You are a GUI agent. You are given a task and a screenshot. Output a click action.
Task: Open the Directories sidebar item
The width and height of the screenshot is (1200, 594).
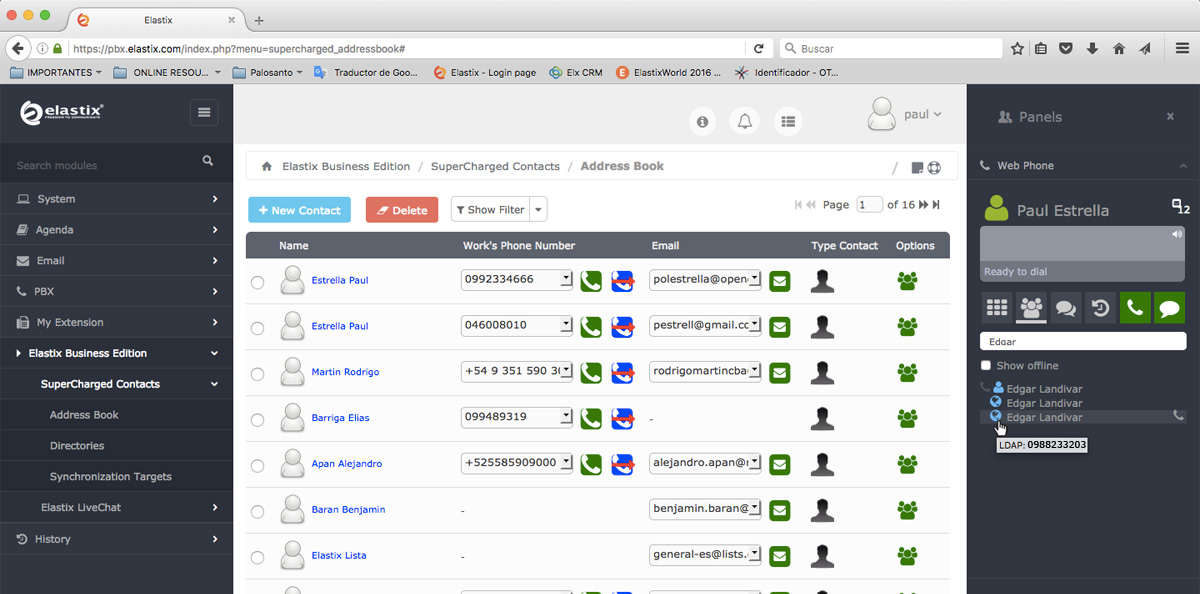click(77, 446)
